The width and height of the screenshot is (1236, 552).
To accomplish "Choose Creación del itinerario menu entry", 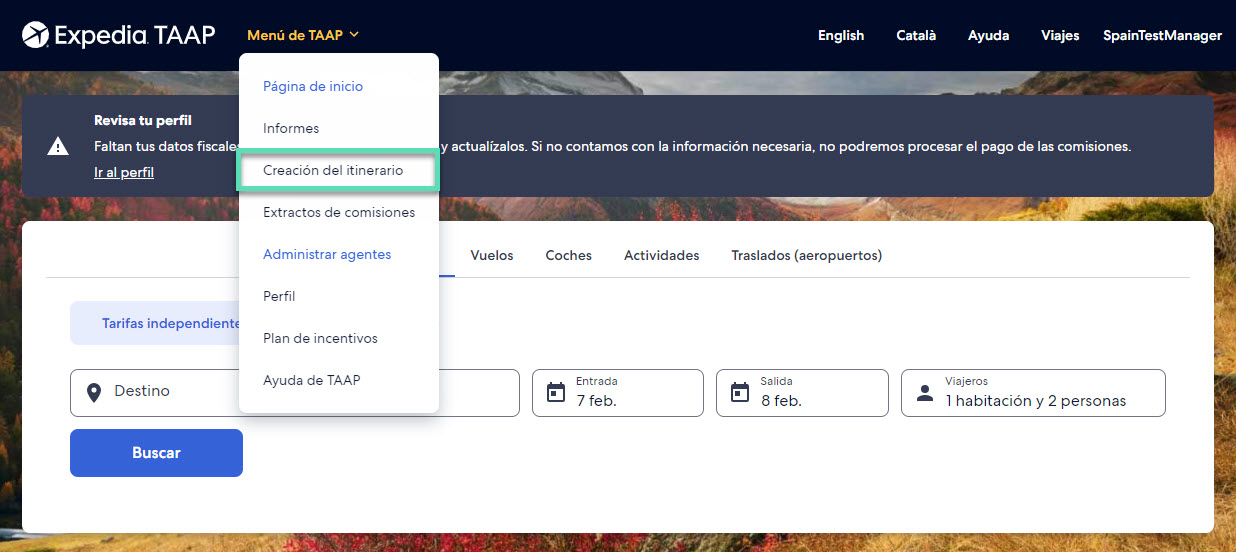I will (333, 170).
